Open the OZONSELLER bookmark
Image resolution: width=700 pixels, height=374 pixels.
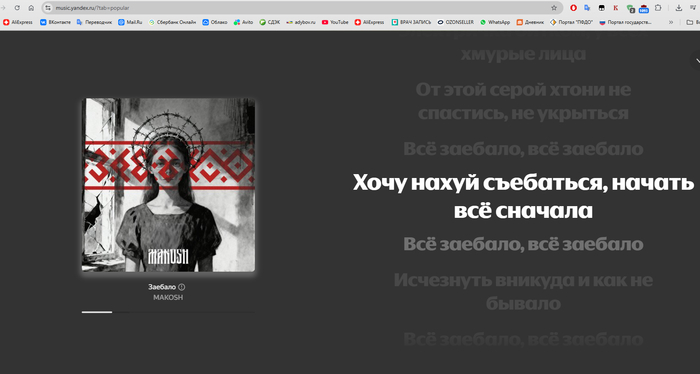tap(455, 22)
